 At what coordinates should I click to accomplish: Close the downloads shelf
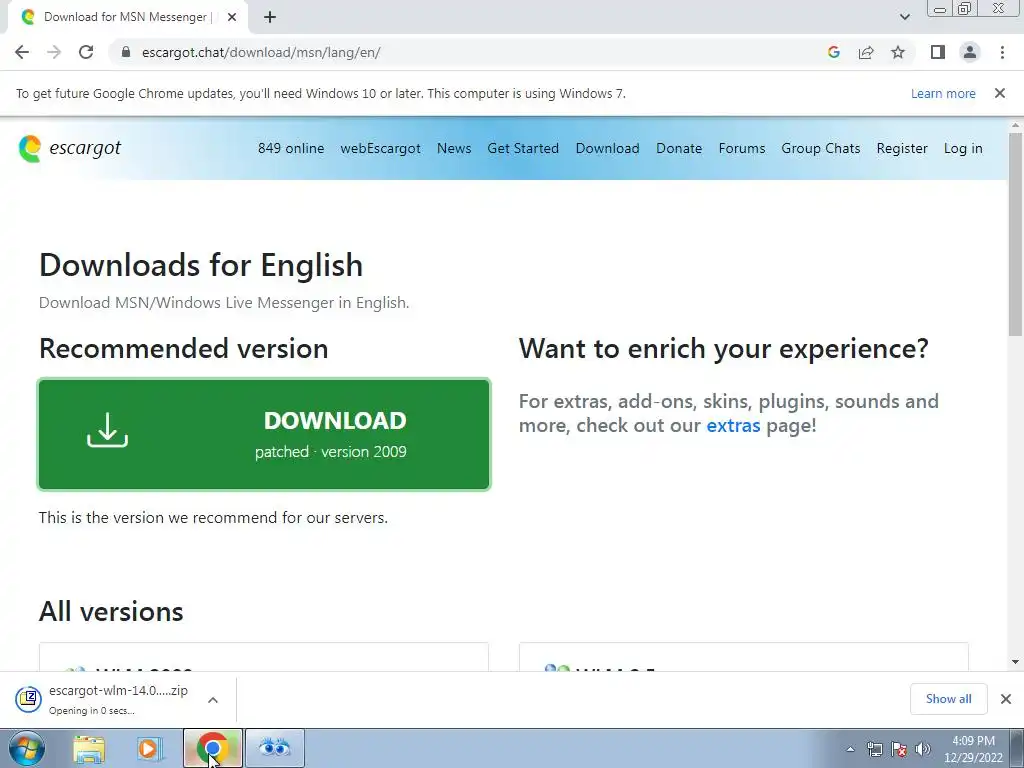point(1006,699)
